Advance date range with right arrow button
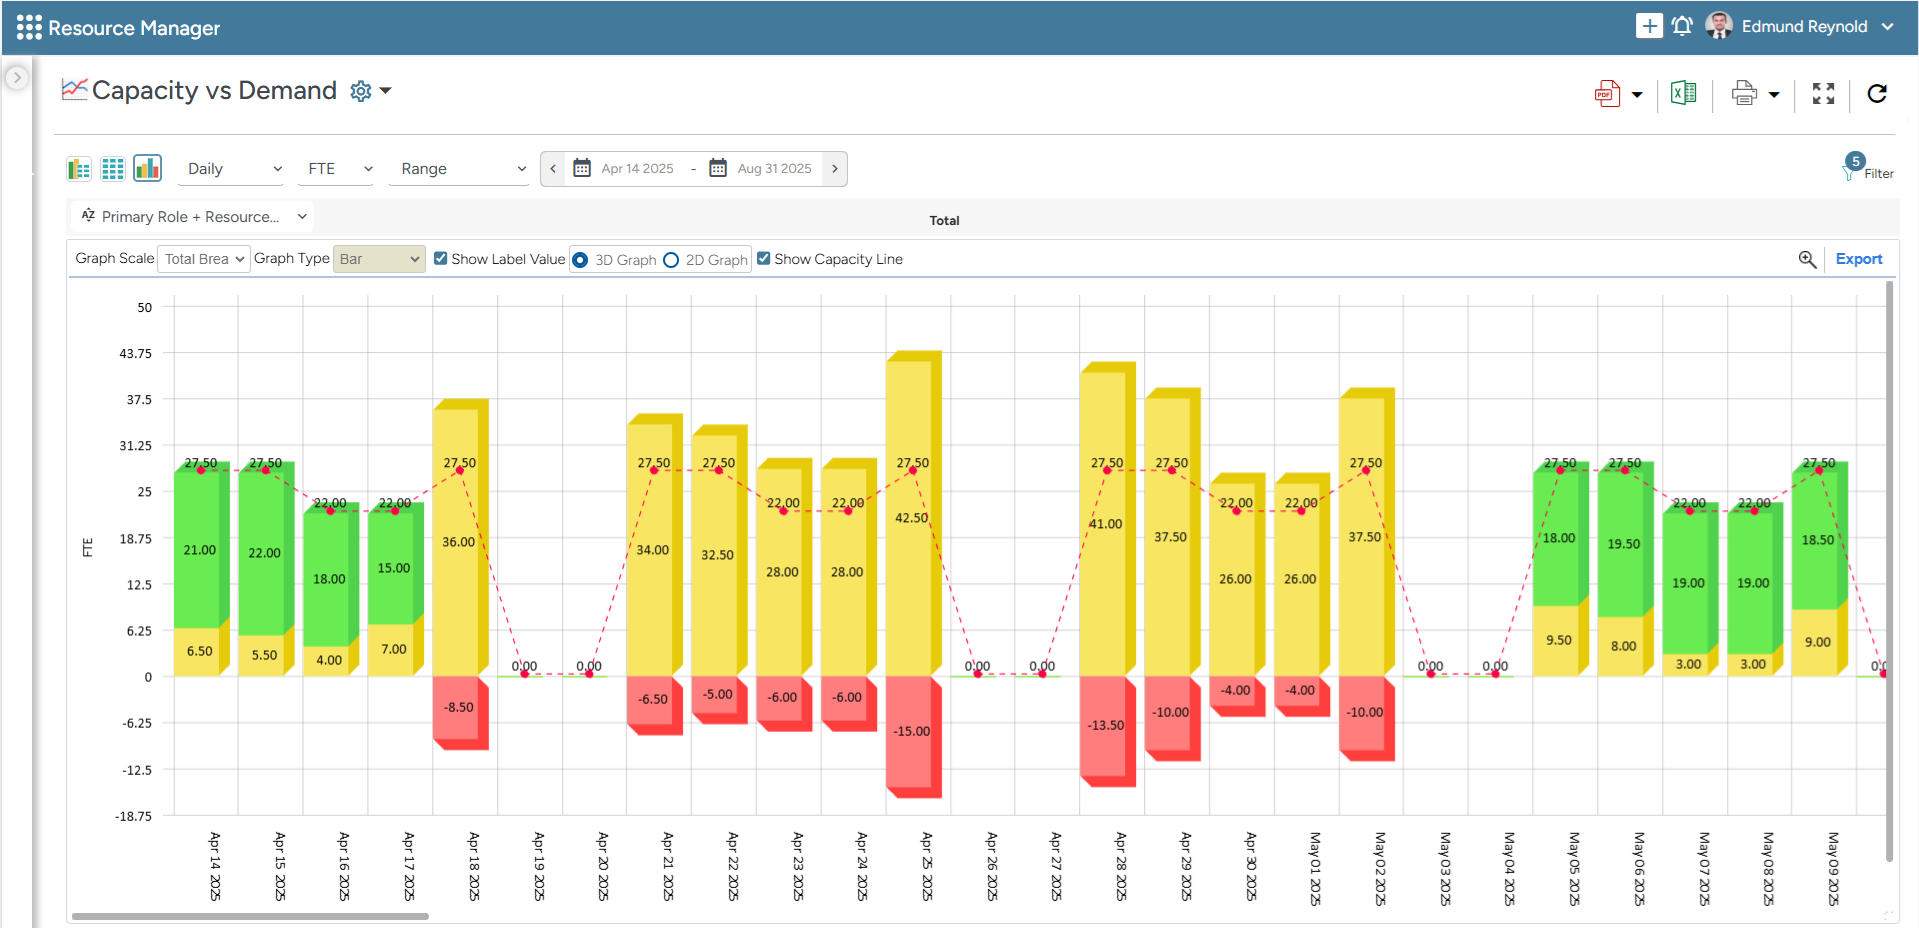Screen dimensions: 1919x928 835,168
